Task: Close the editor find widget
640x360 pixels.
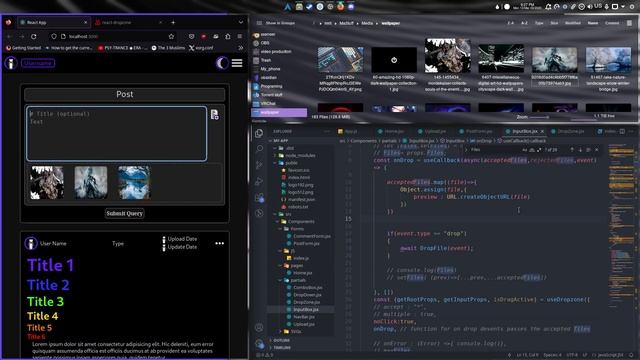Action: tap(597, 150)
